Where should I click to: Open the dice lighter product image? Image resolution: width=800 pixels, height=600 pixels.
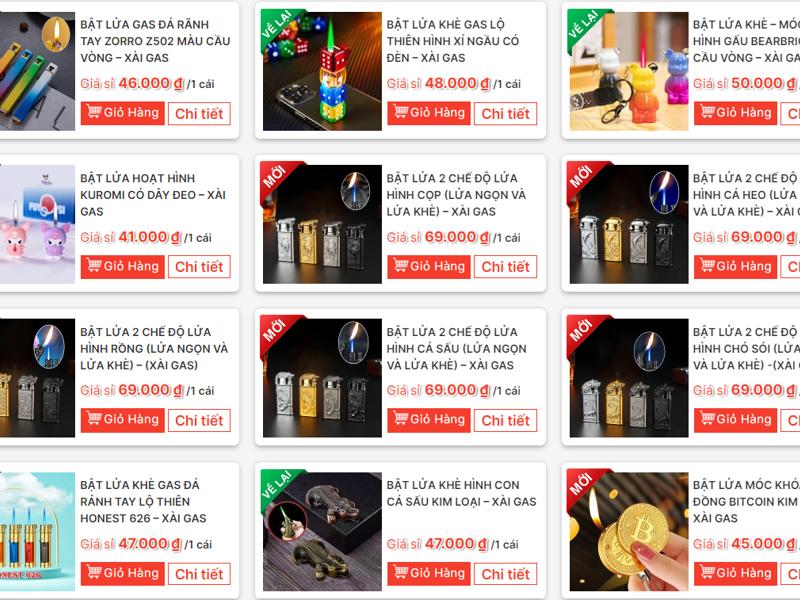322,71
